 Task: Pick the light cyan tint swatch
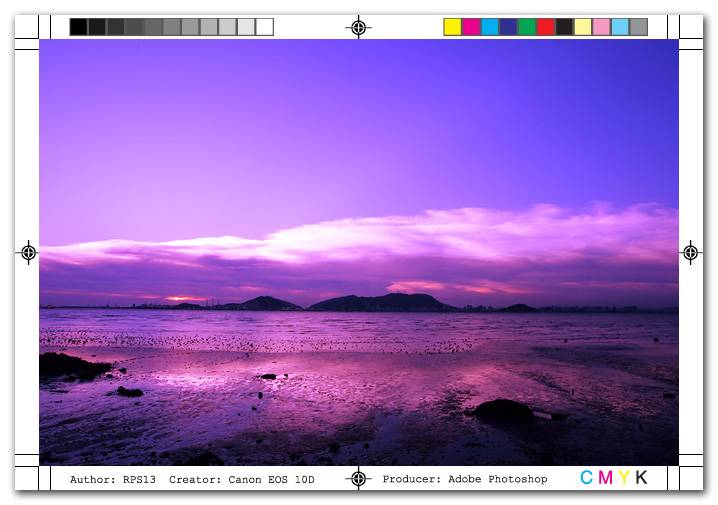point(620,27)
